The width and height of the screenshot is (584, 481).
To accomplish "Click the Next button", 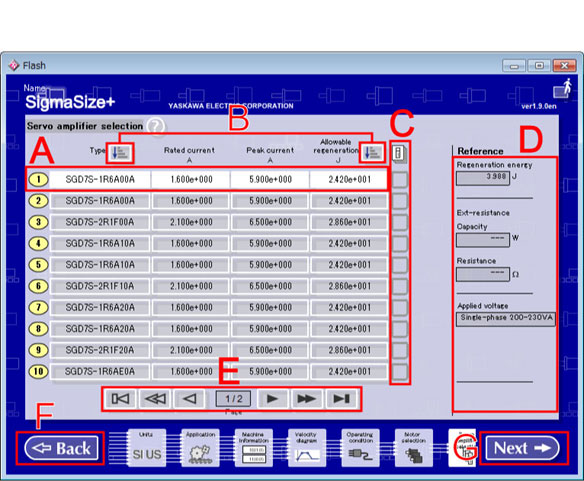I will [523, 448].
